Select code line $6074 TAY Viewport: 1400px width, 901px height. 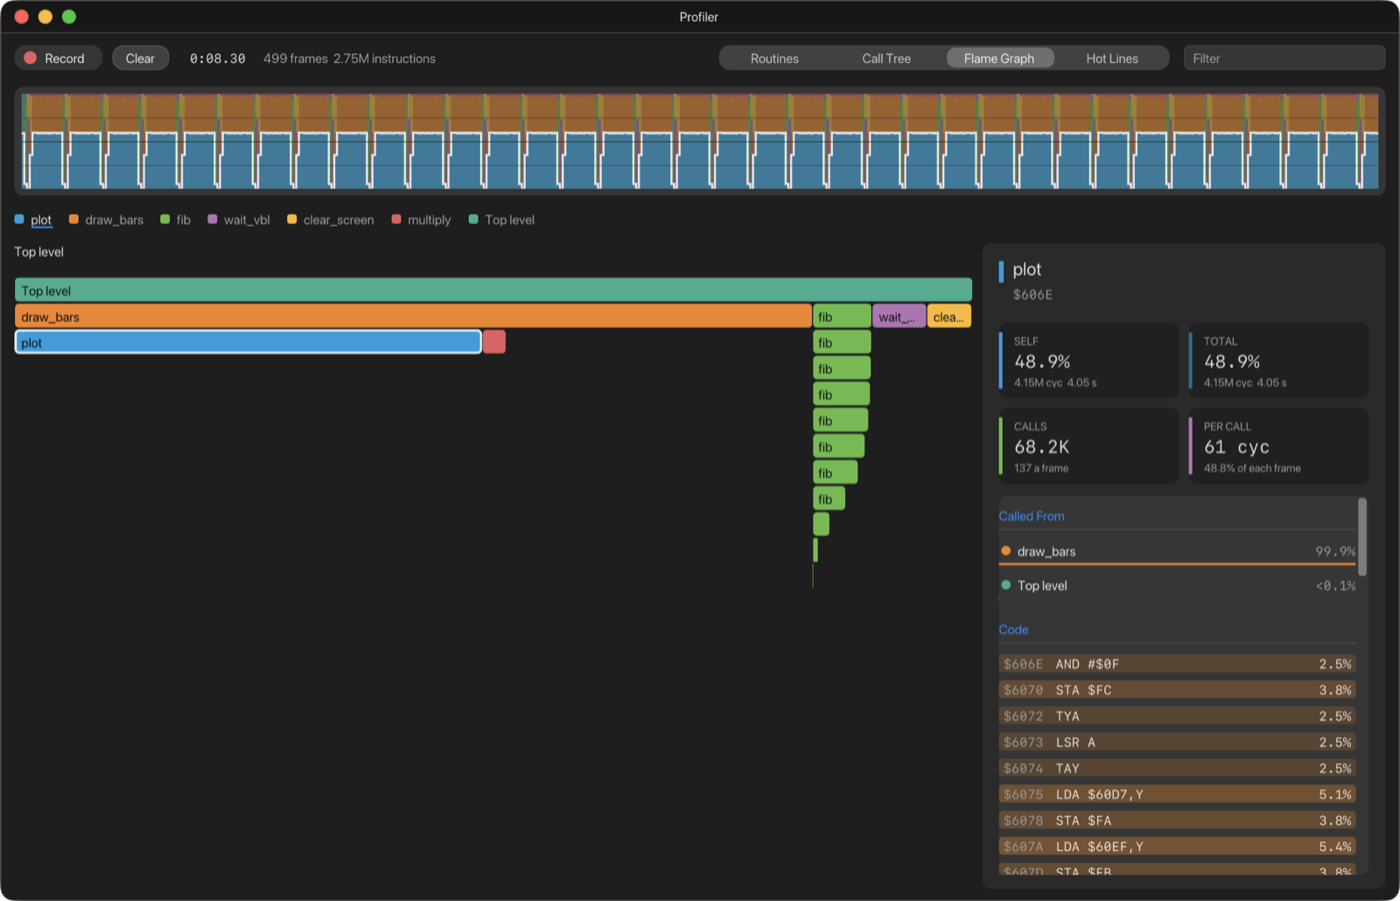tap(1178, 768)
